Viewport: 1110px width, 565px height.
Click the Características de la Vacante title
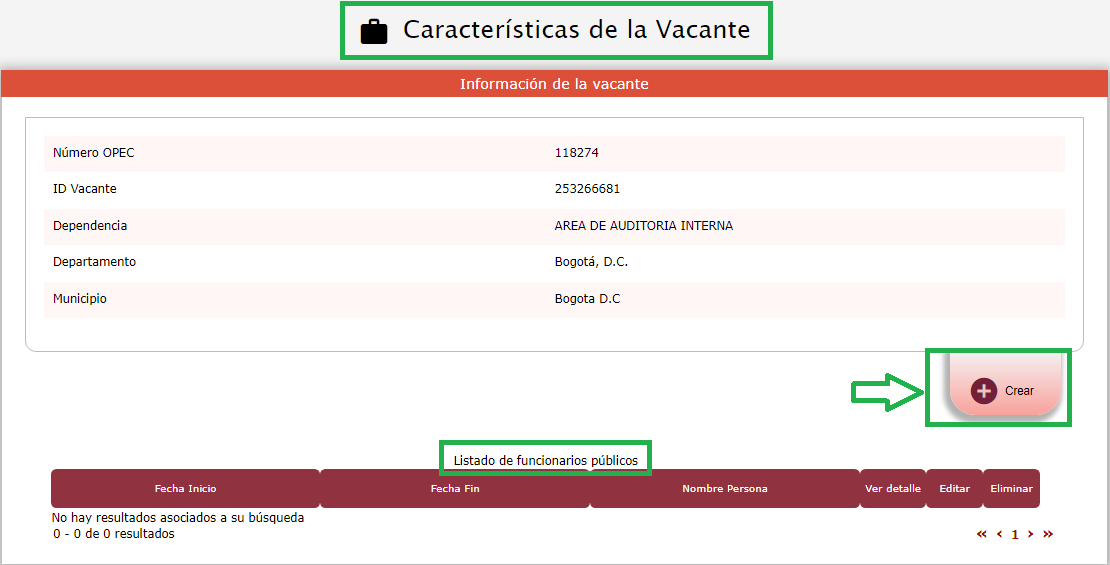(576, 30)
